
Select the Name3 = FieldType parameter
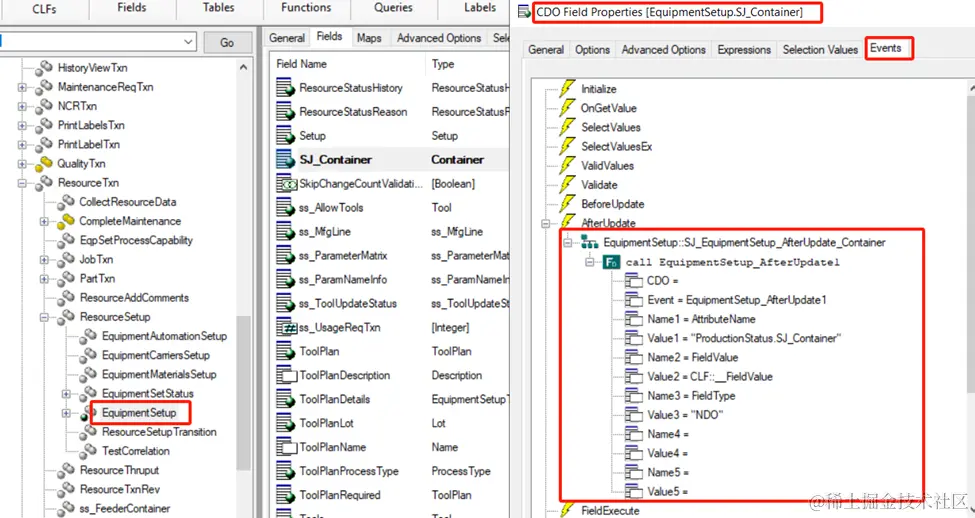[691, 396]
